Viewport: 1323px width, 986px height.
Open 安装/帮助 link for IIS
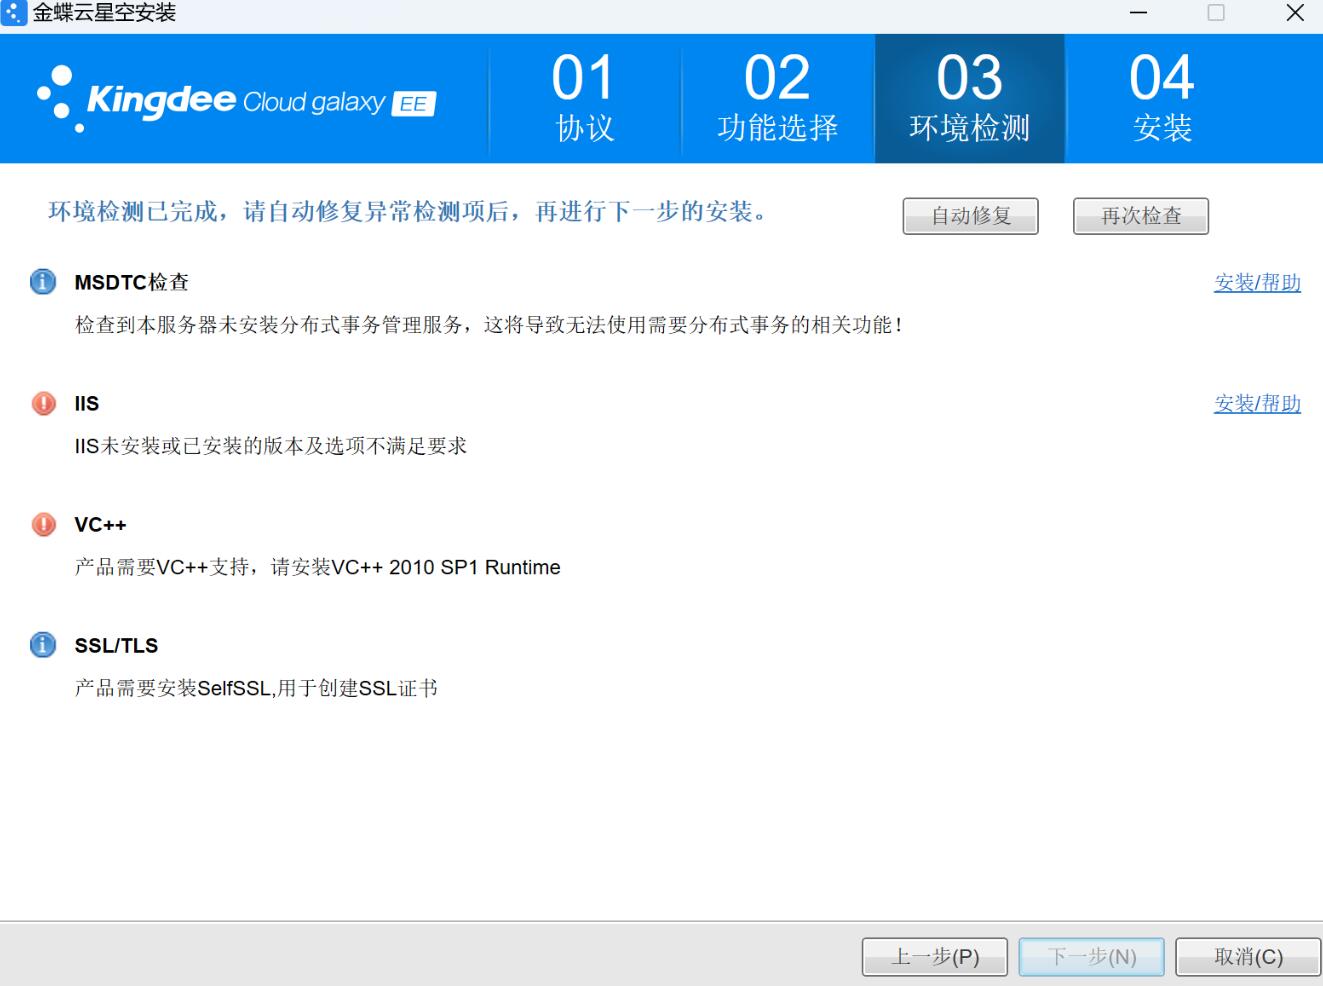pyautogui.click(x=1257, y=404)
